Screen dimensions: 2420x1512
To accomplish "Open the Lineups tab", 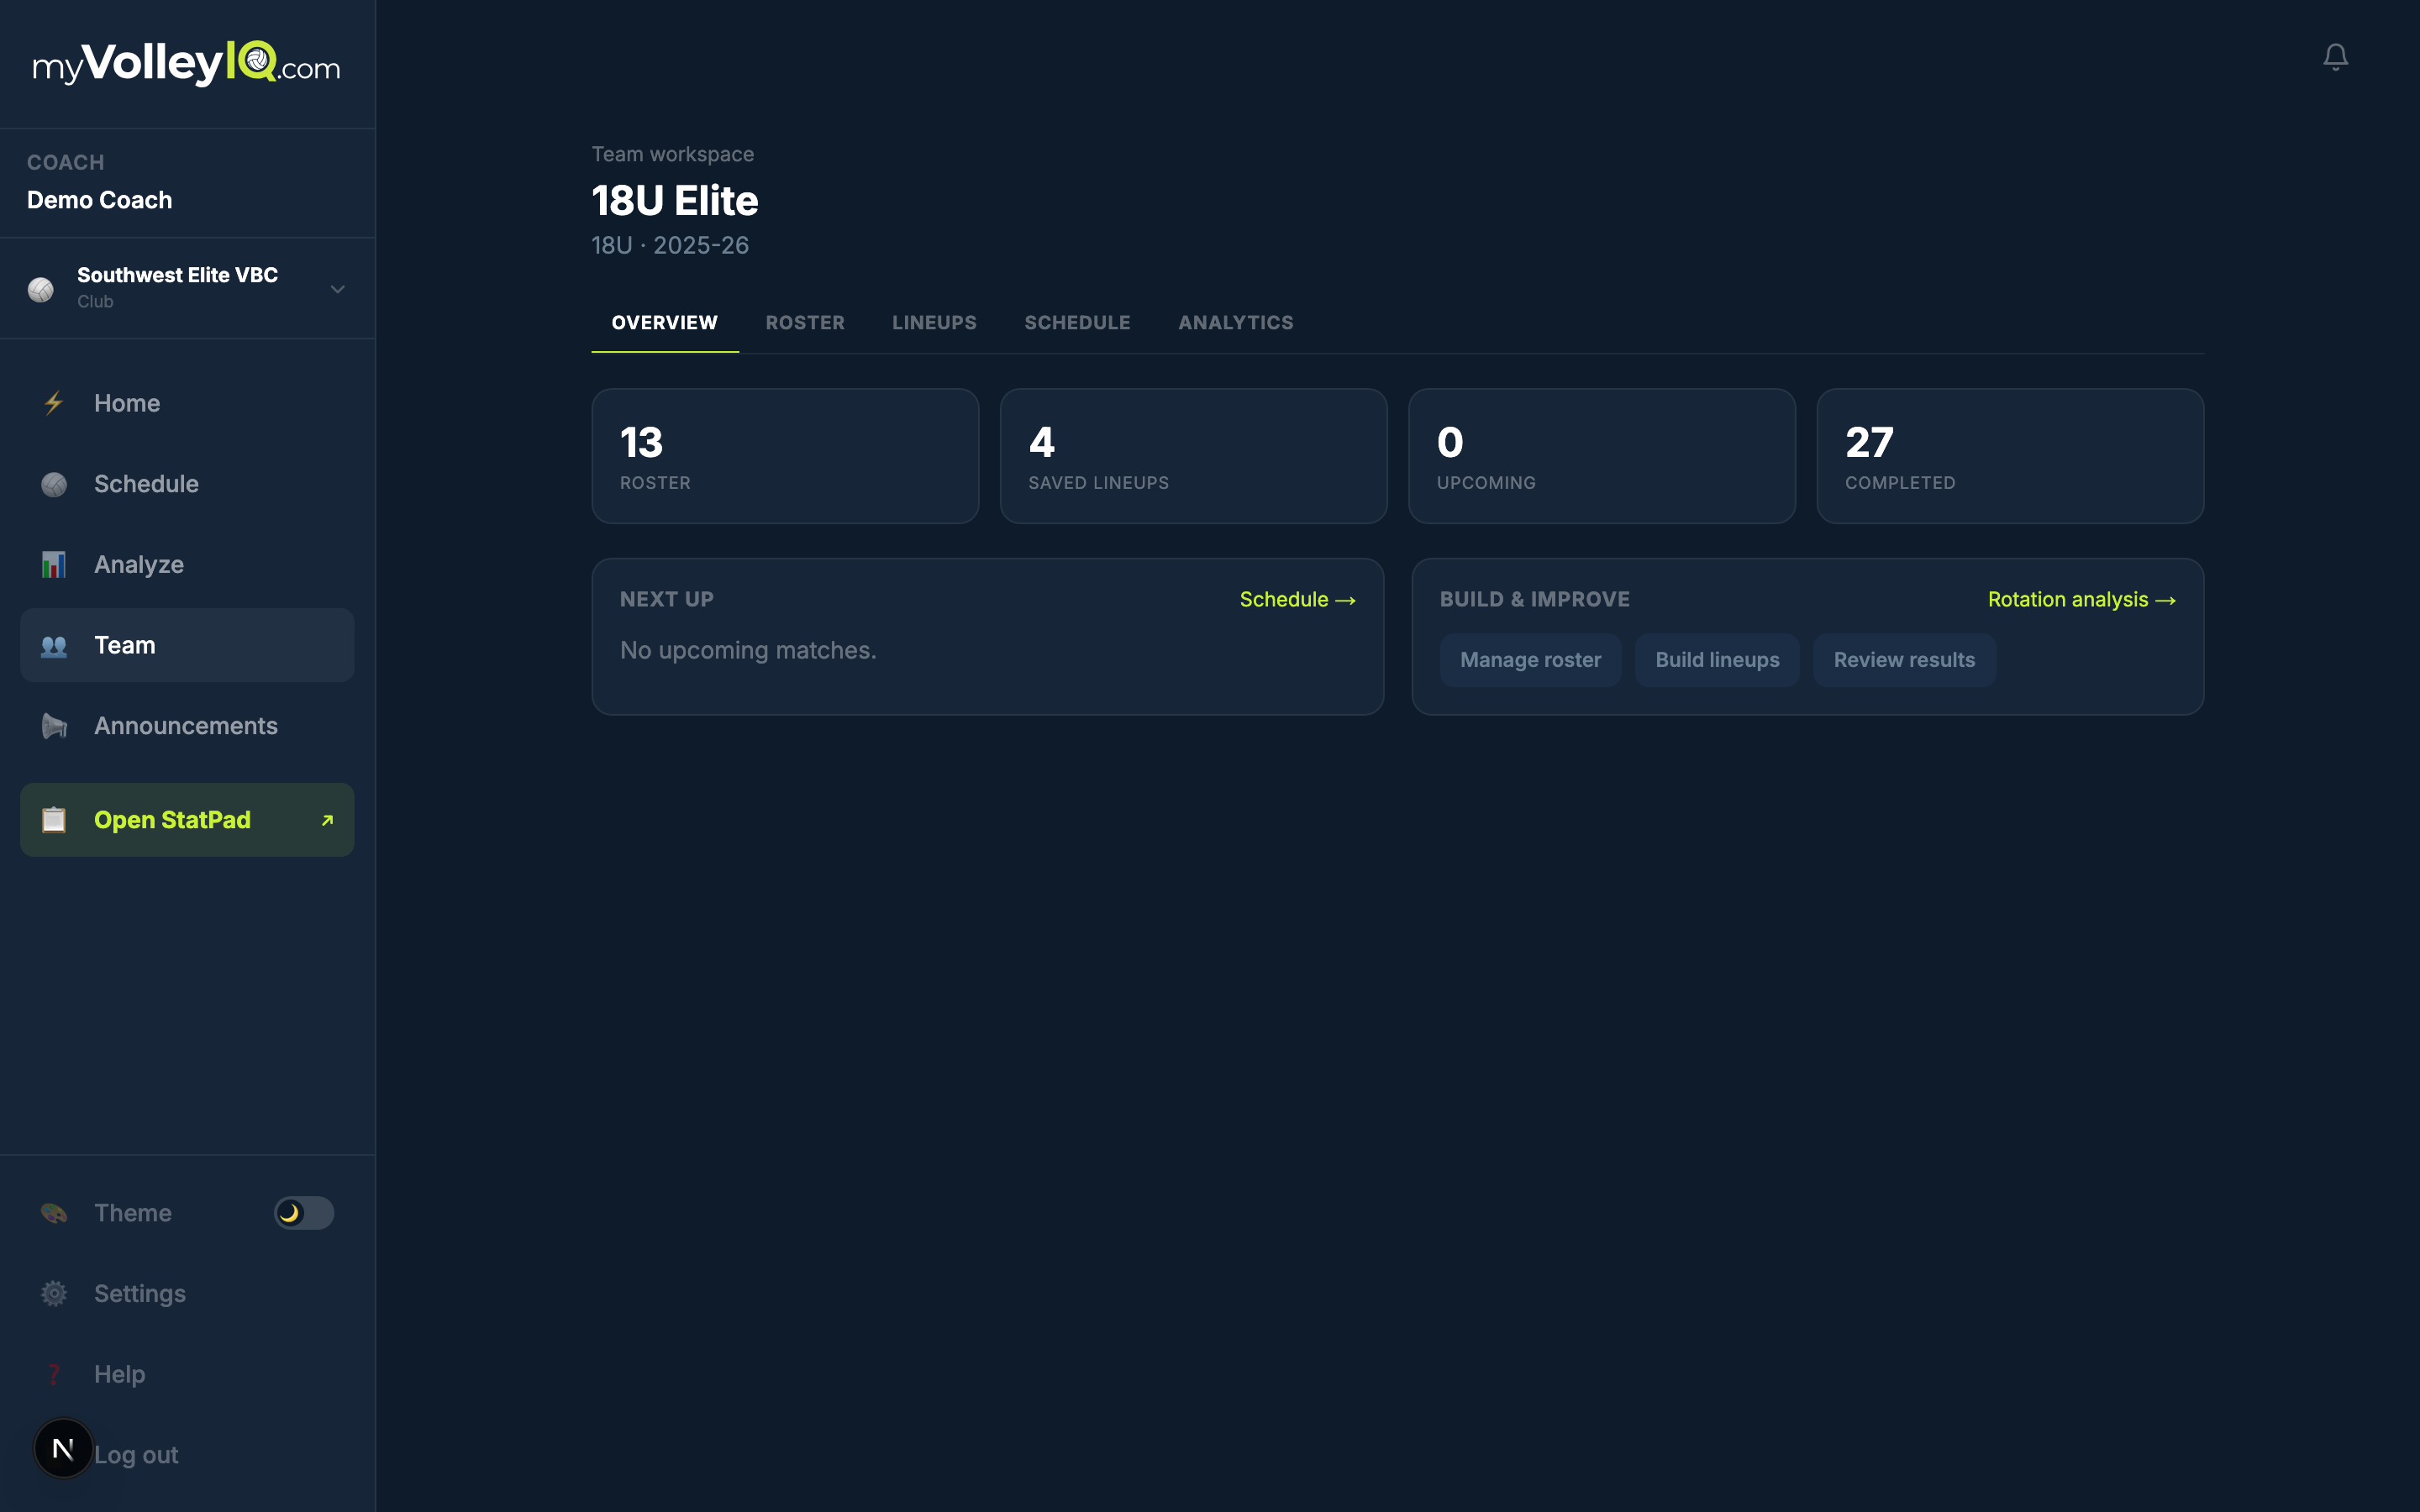I will (x=934, y=323).
